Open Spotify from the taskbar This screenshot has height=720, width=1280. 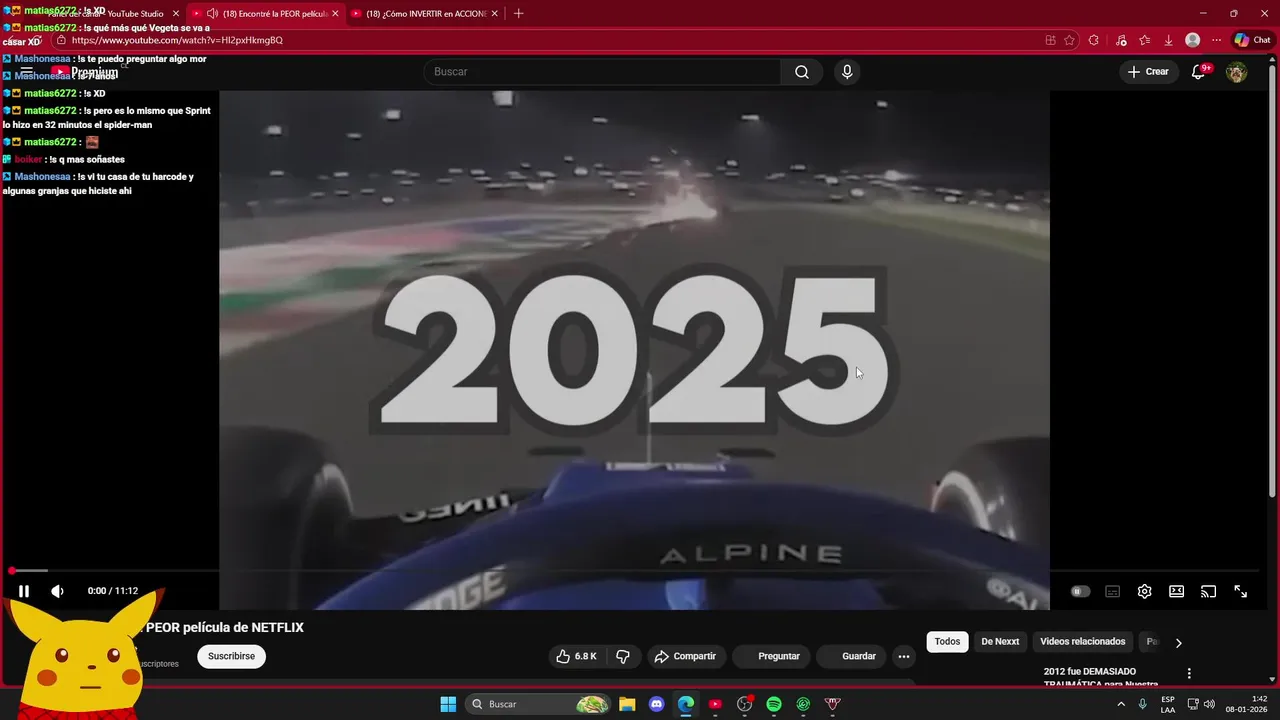tap(774, 704)
